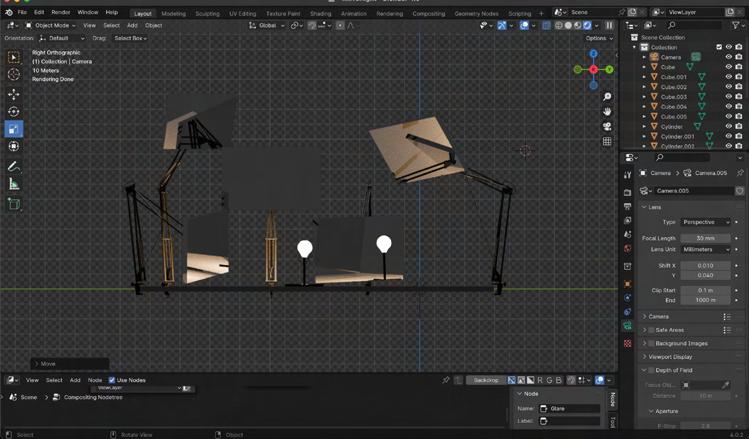Open the Render menu
This screenshot has width=749, height=439.
click(x=61, y=12)
